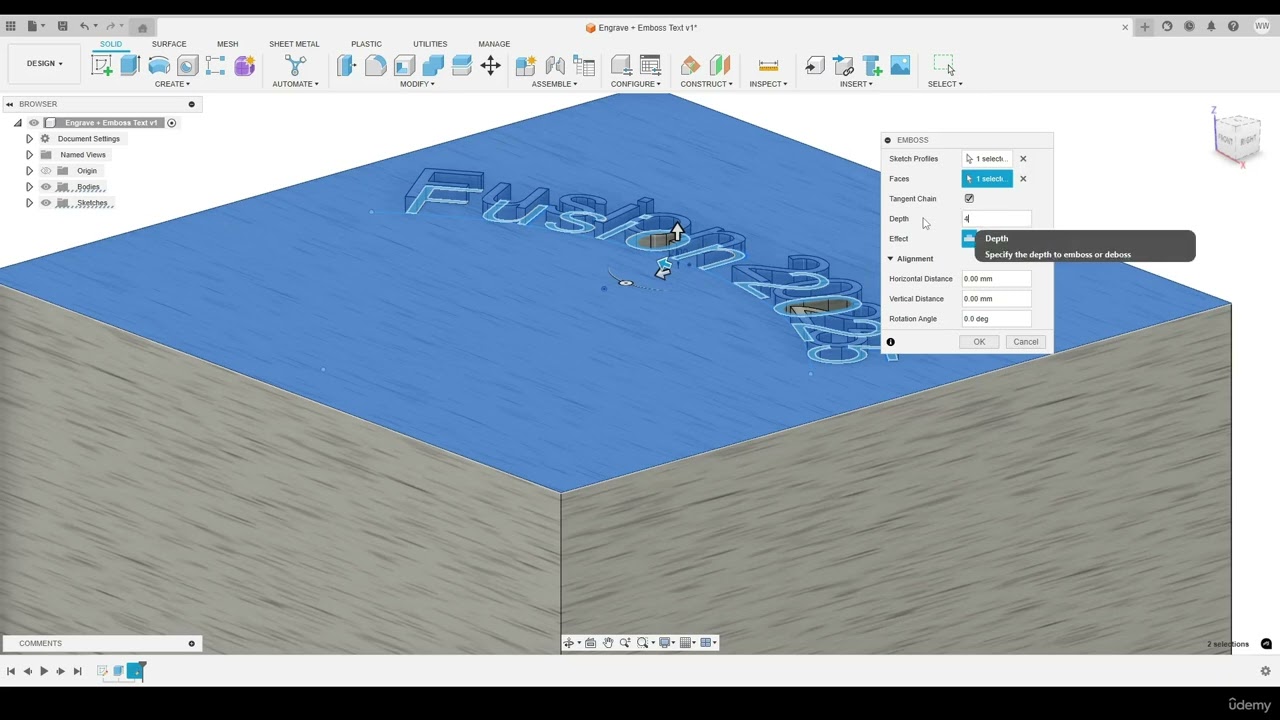Click the Insert Canvas image icon
This screenshot has height=720, width=1280.
pos(900,66)
